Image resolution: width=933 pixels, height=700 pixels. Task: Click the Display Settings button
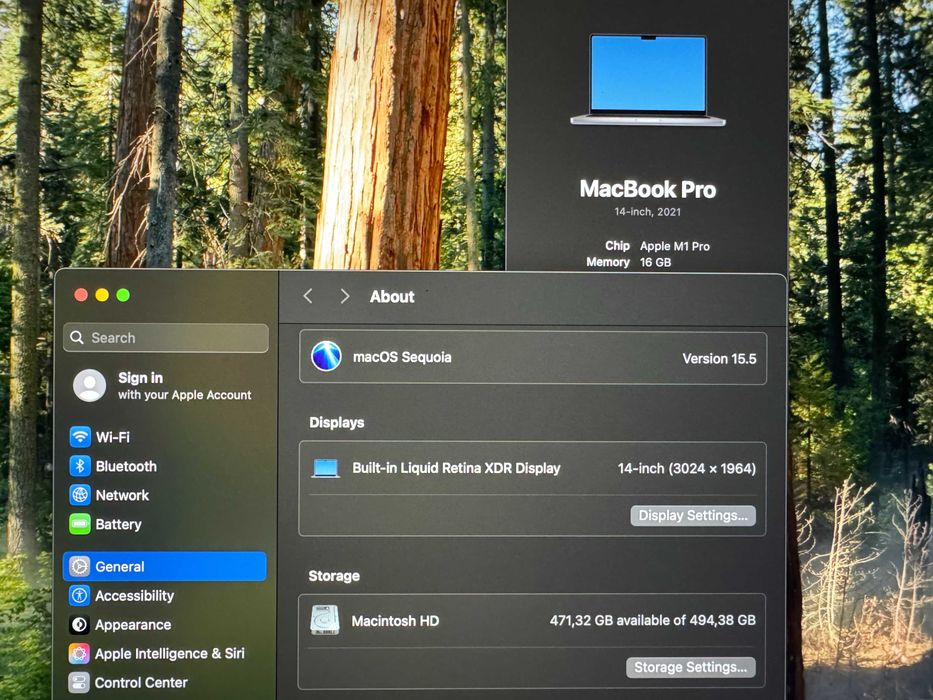click(693, 515)
